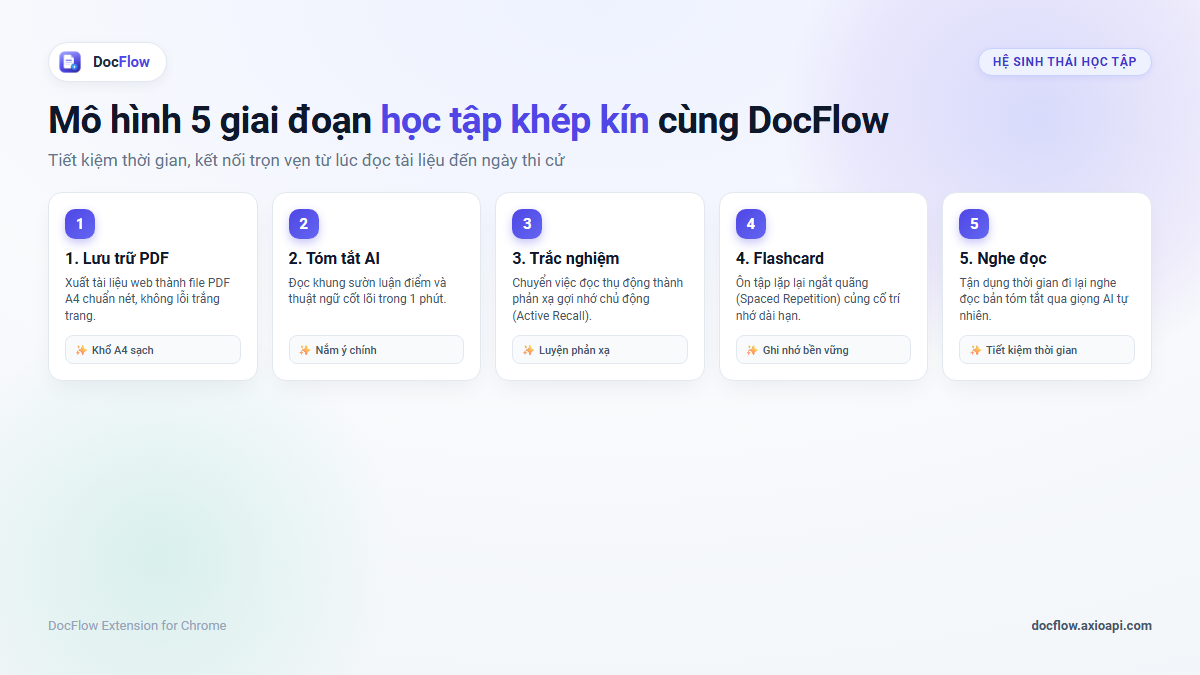Click the Tiết kiệm thời gian tag
Screen dimensions: 1200x675
[x=1047, y=350]
